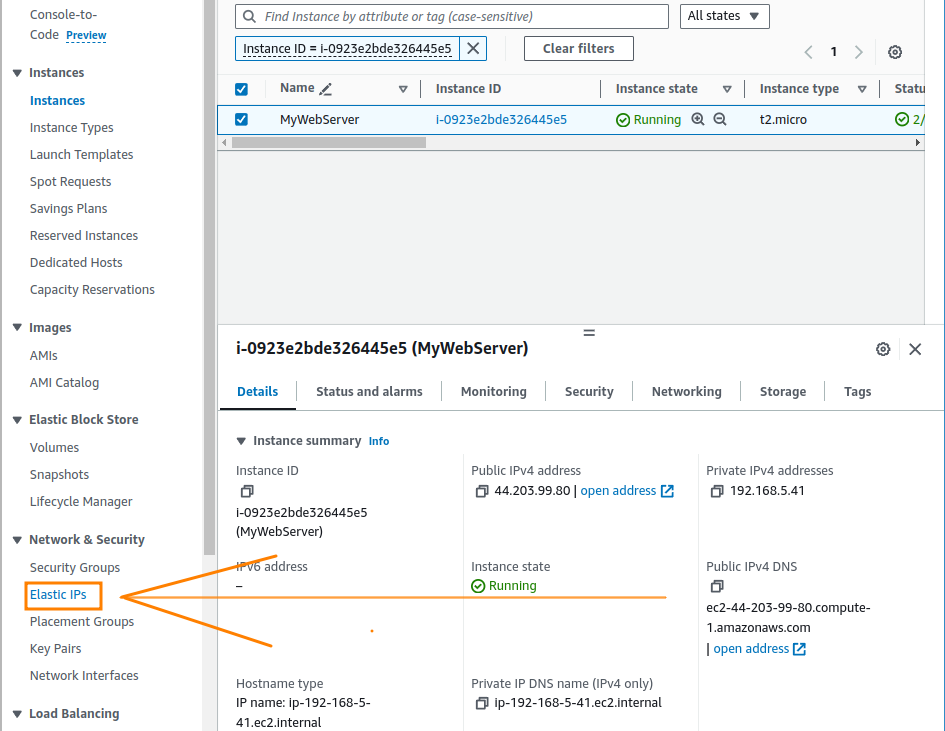This screenshot has width=945, height=731.
Task: Switch to the Monitoring tab
Action: [x=493, y=391]
